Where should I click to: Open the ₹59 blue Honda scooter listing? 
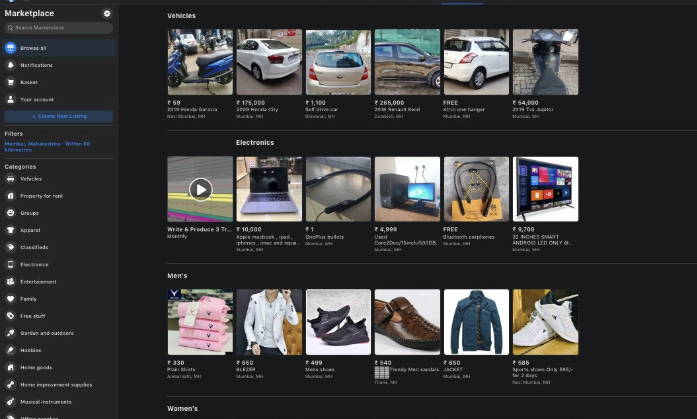[200, 62]
